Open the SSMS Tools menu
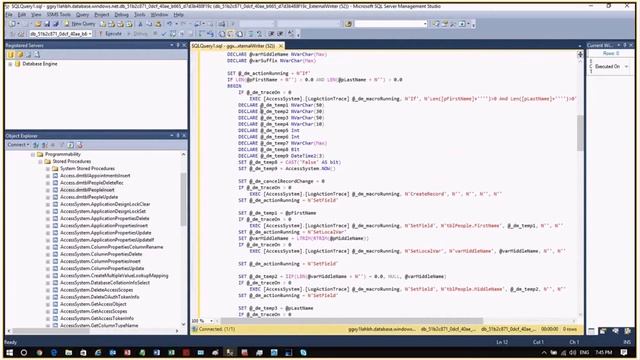Viewport: 640px width, 360px height. (59, 15)
